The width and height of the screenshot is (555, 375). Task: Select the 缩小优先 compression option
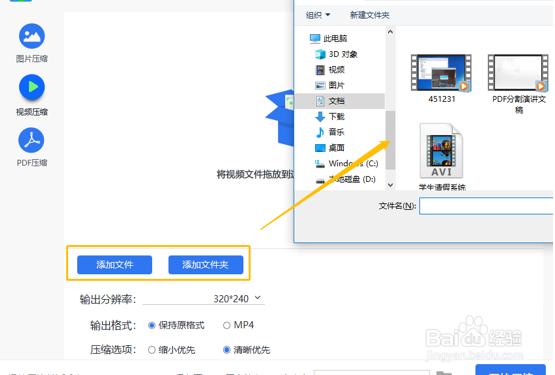[x=172, y=350]
